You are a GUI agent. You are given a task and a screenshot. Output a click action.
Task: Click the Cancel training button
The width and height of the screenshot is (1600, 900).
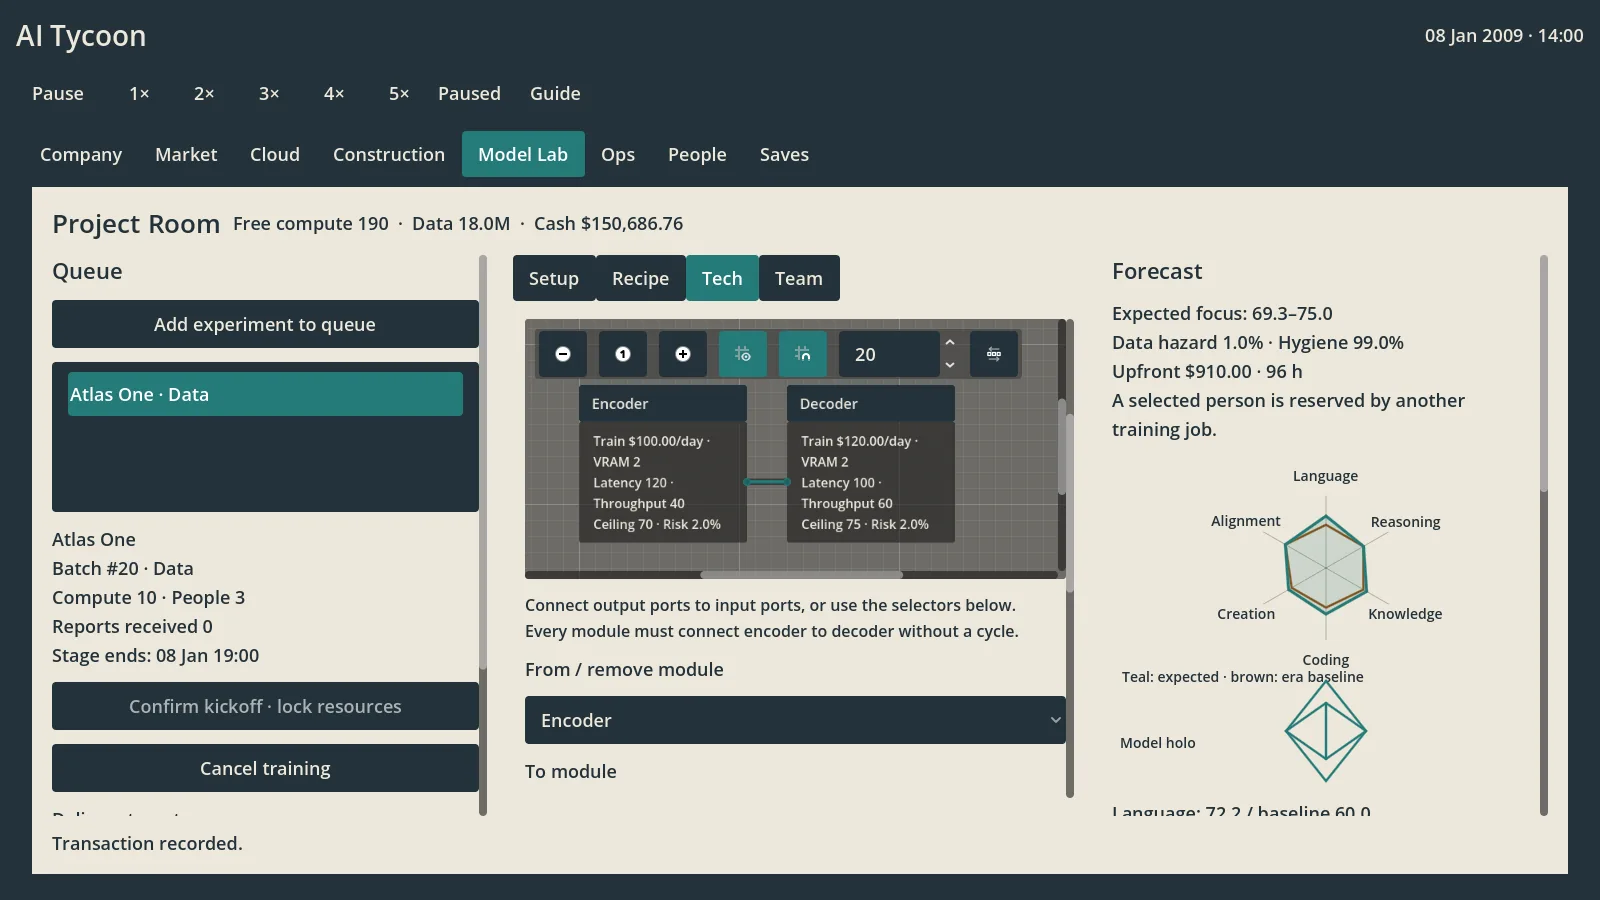[265, 768]
